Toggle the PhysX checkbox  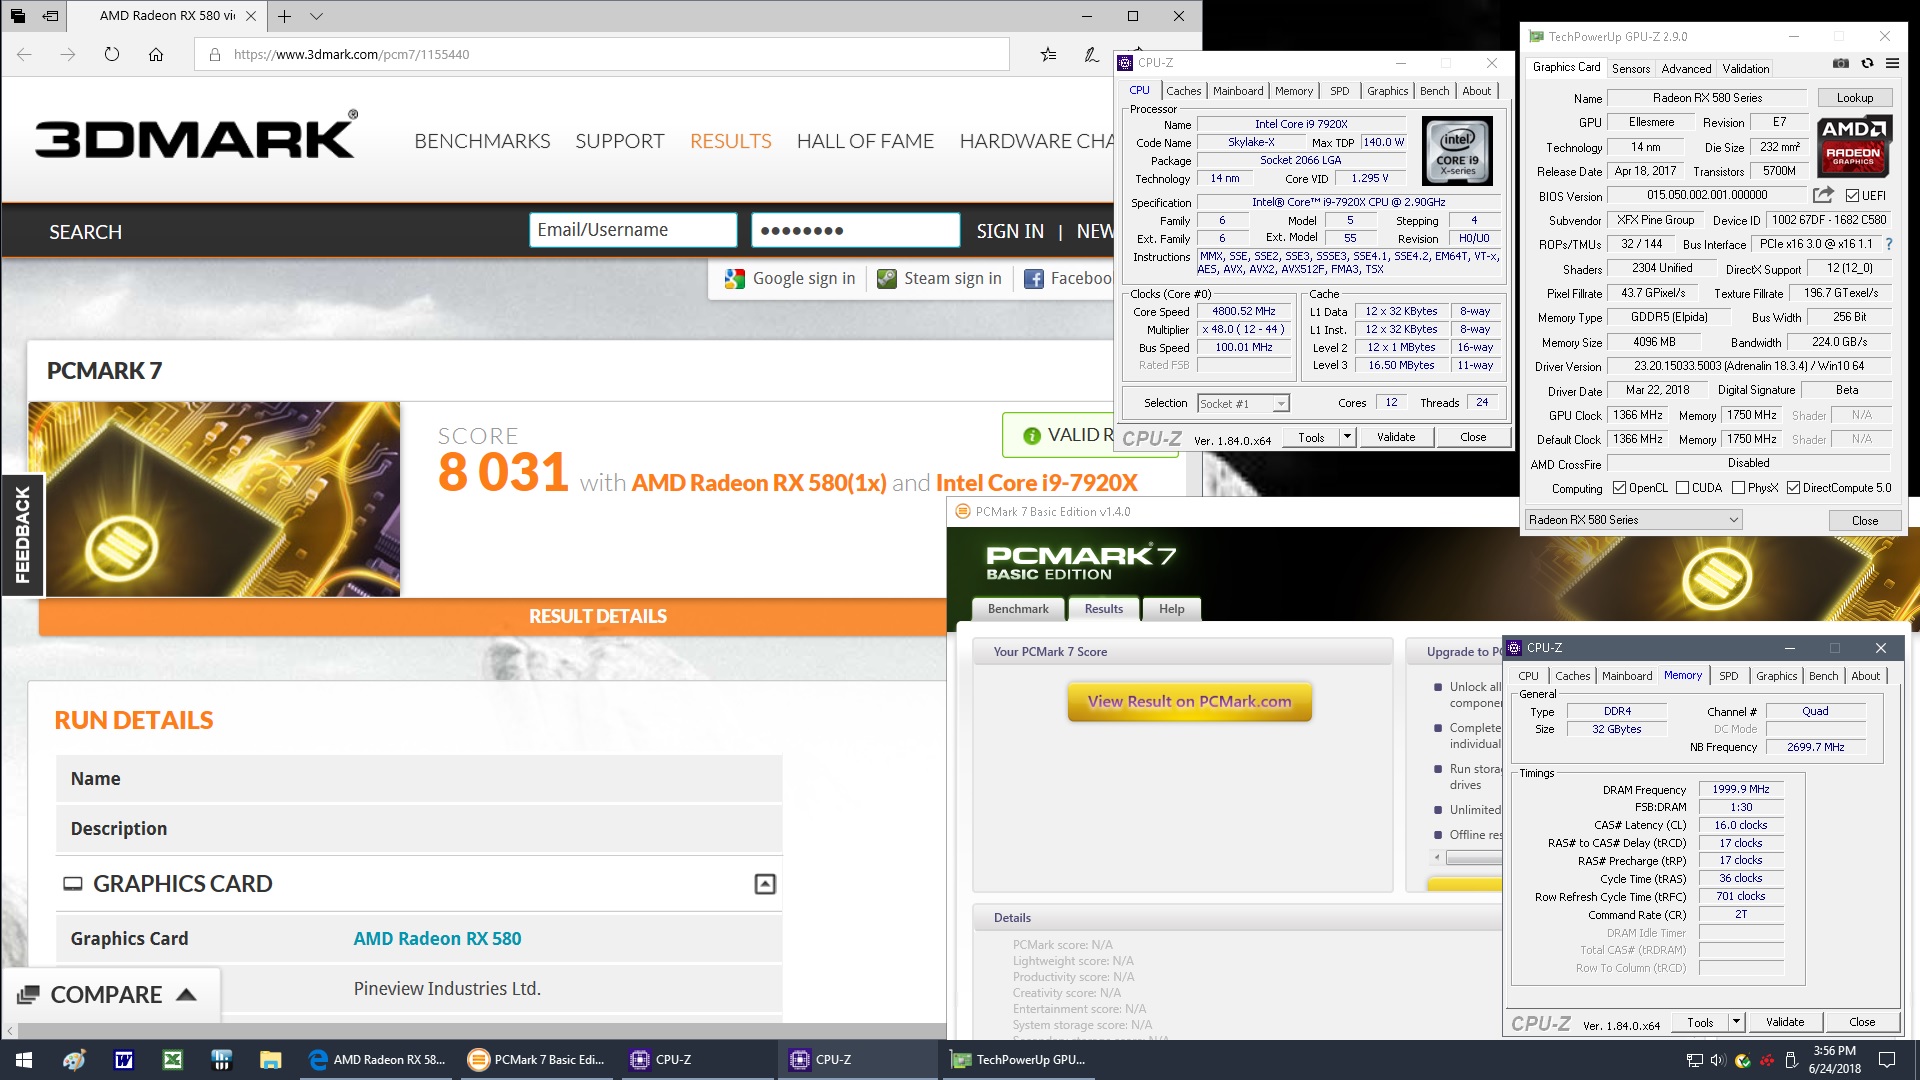click(x=1739, y=488)
